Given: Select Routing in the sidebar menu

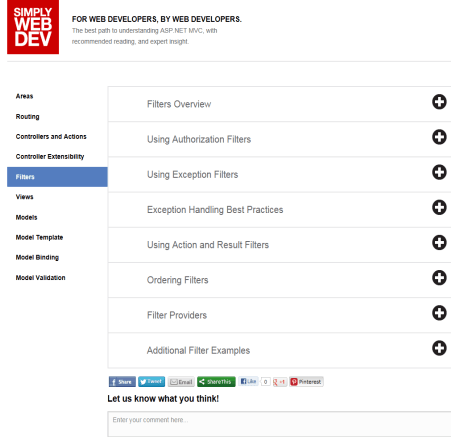Looking at the screenshot, I should point(27,117).
